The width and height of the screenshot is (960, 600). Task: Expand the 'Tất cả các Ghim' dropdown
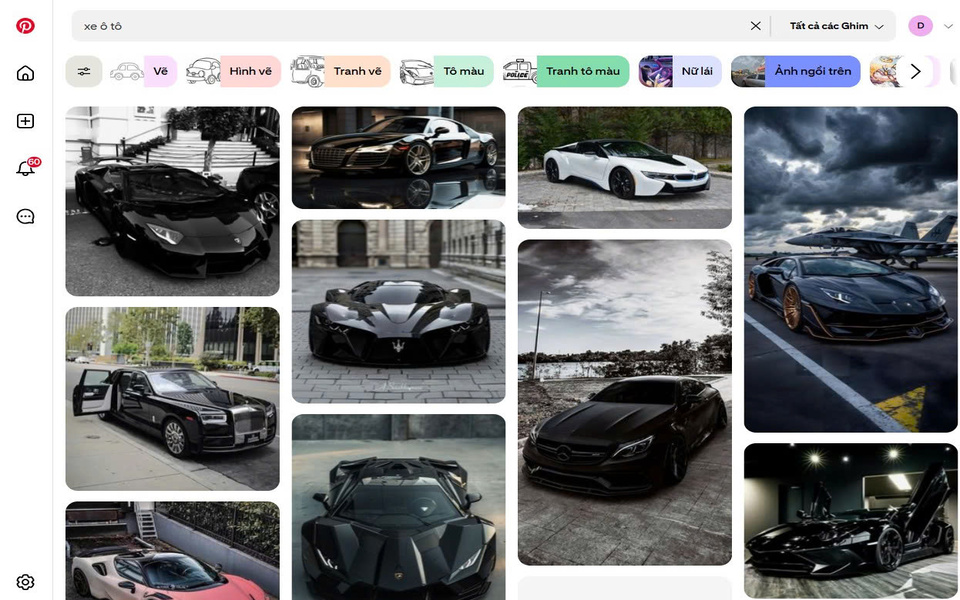coord(836,26)
